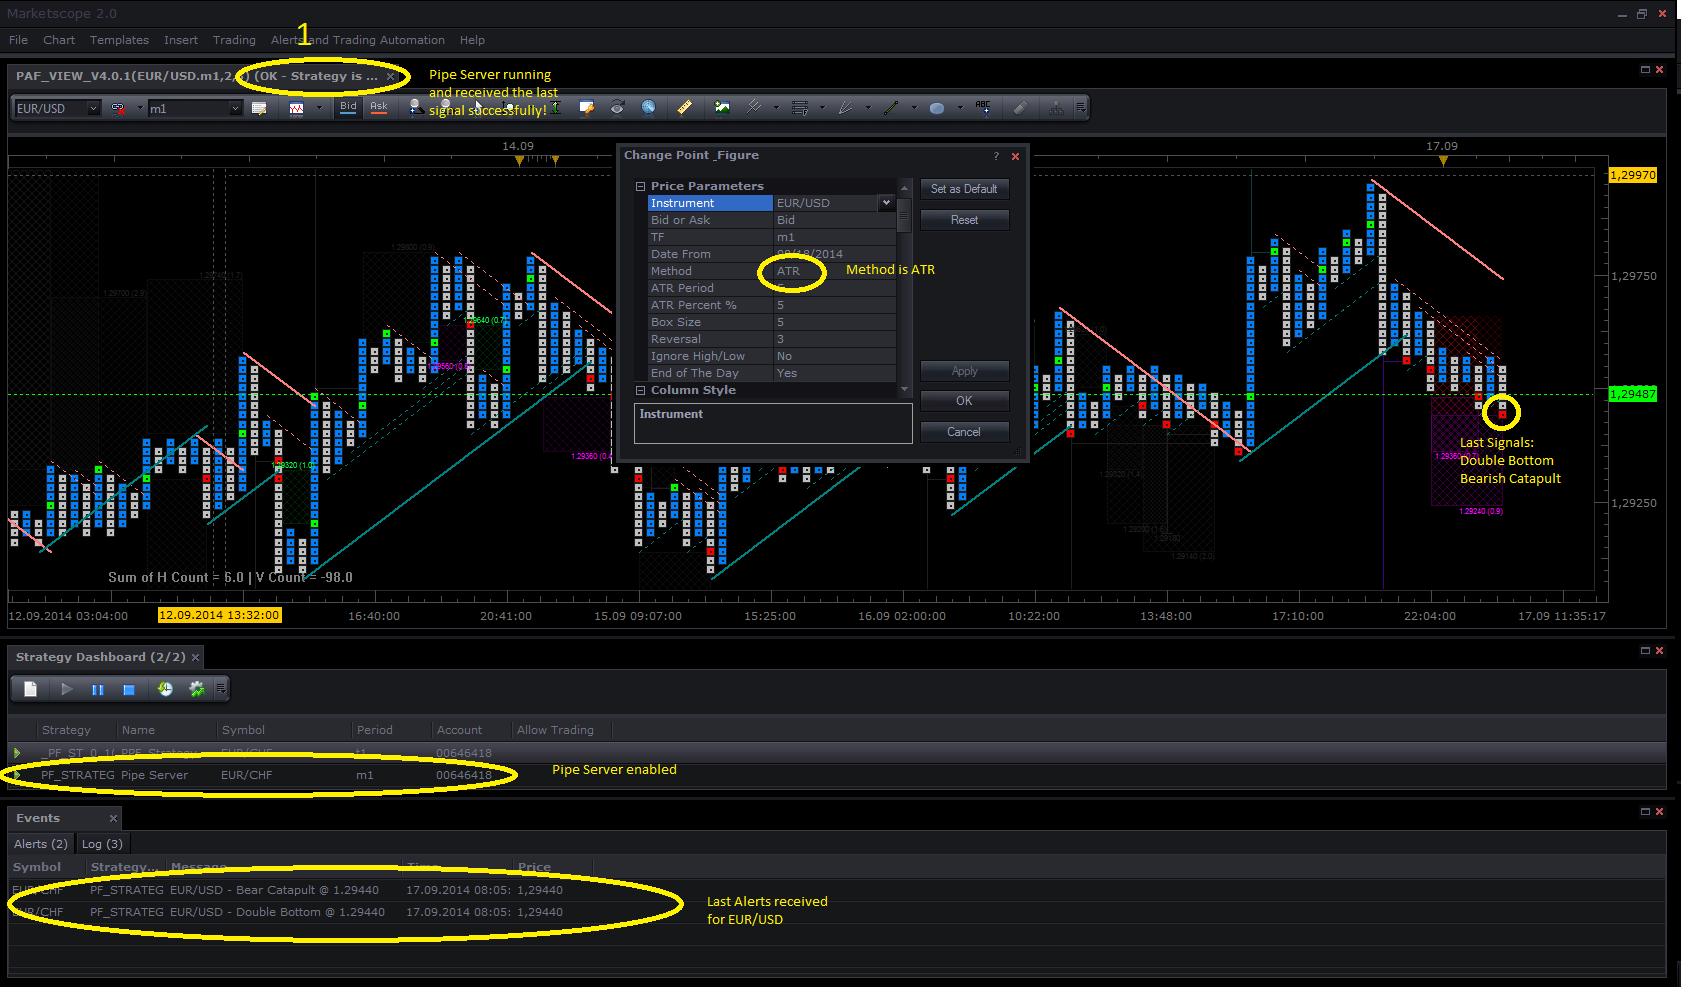Click the backtest clock icon

click(165, 689)
